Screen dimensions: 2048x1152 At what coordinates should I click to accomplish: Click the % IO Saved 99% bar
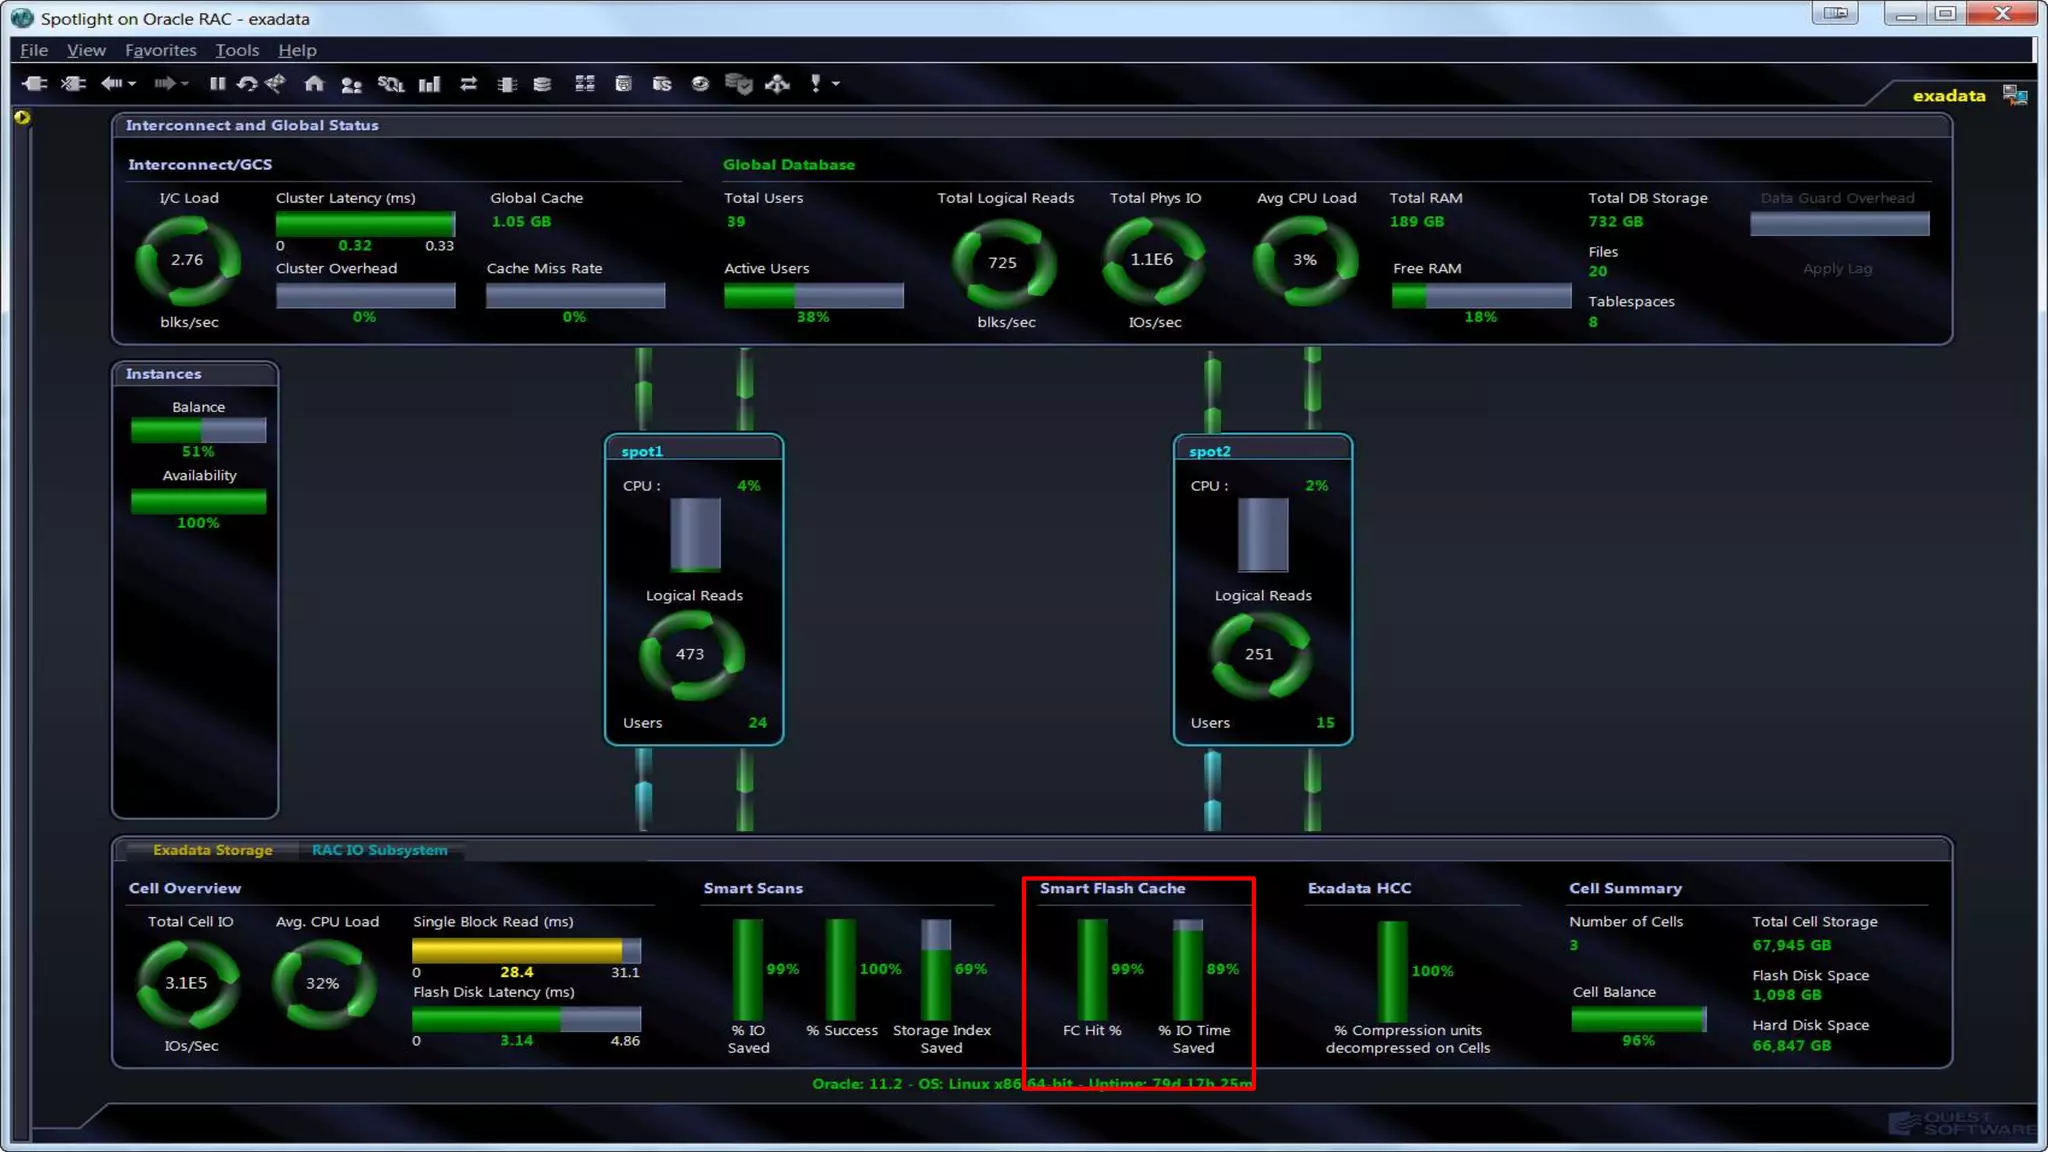coord(748,969)
